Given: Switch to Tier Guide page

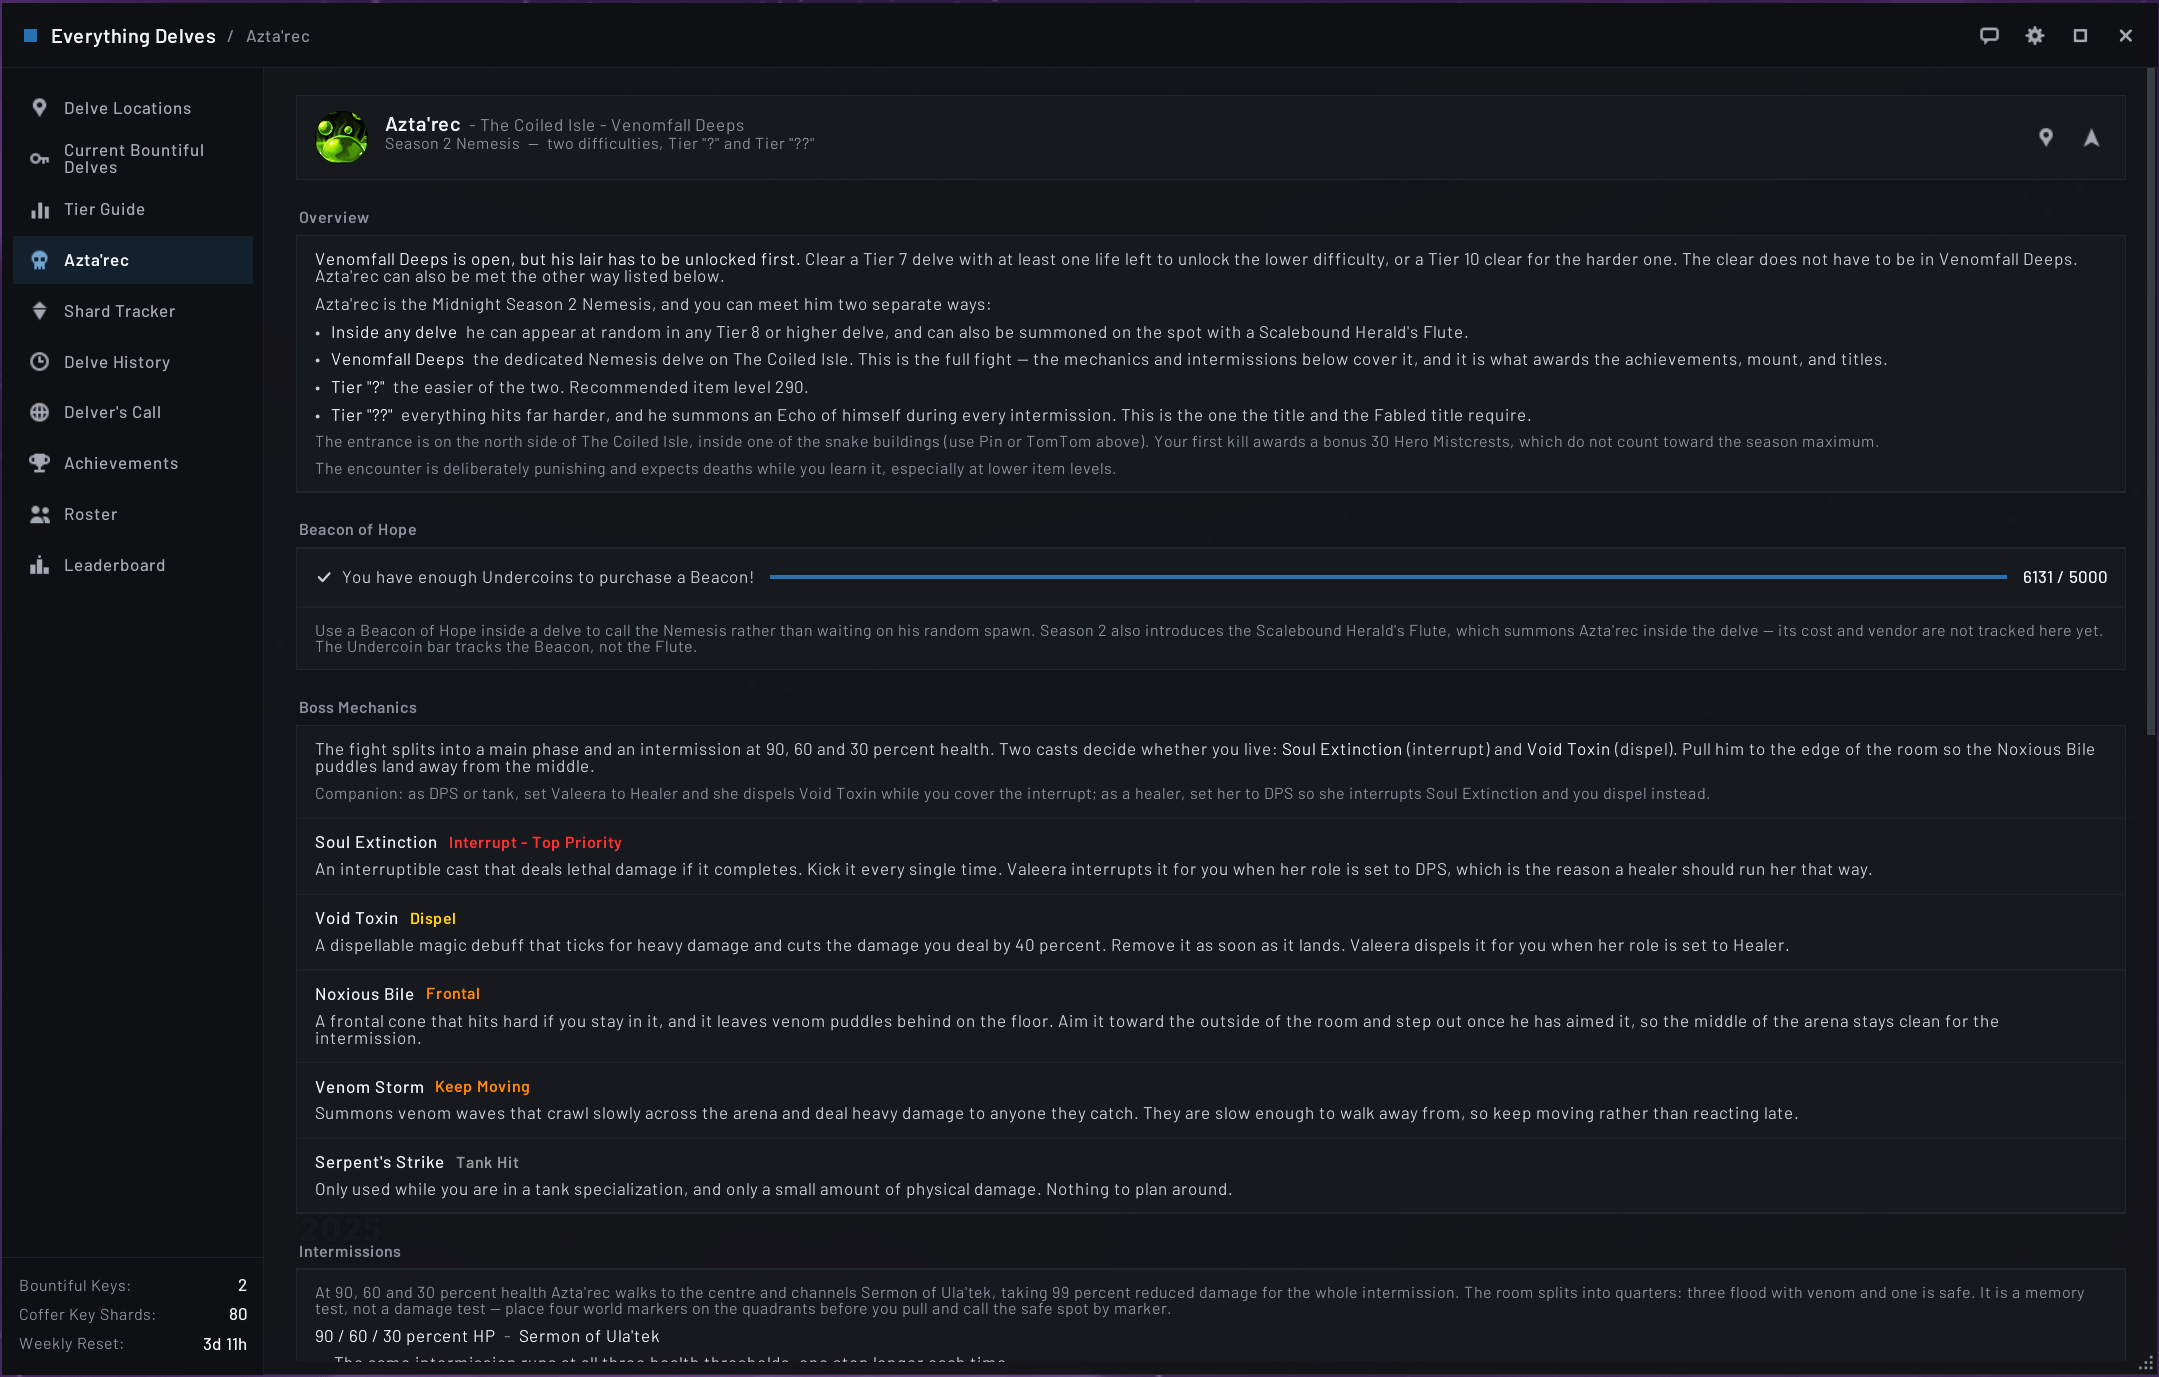Looking at the screenshot, I should 133,210.
